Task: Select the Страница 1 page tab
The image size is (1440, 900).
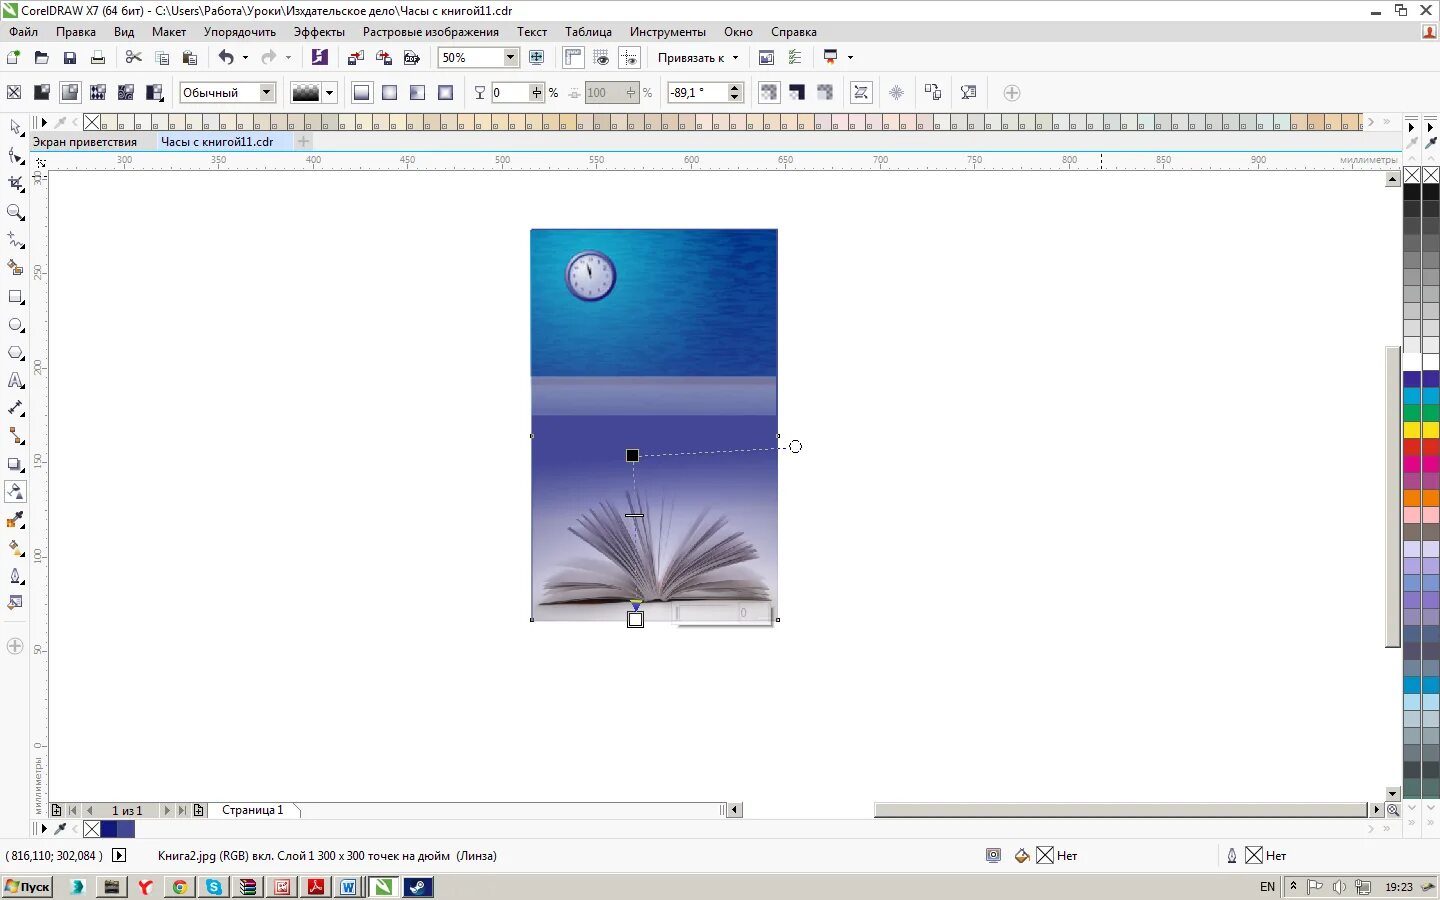Action: (253, 810)
